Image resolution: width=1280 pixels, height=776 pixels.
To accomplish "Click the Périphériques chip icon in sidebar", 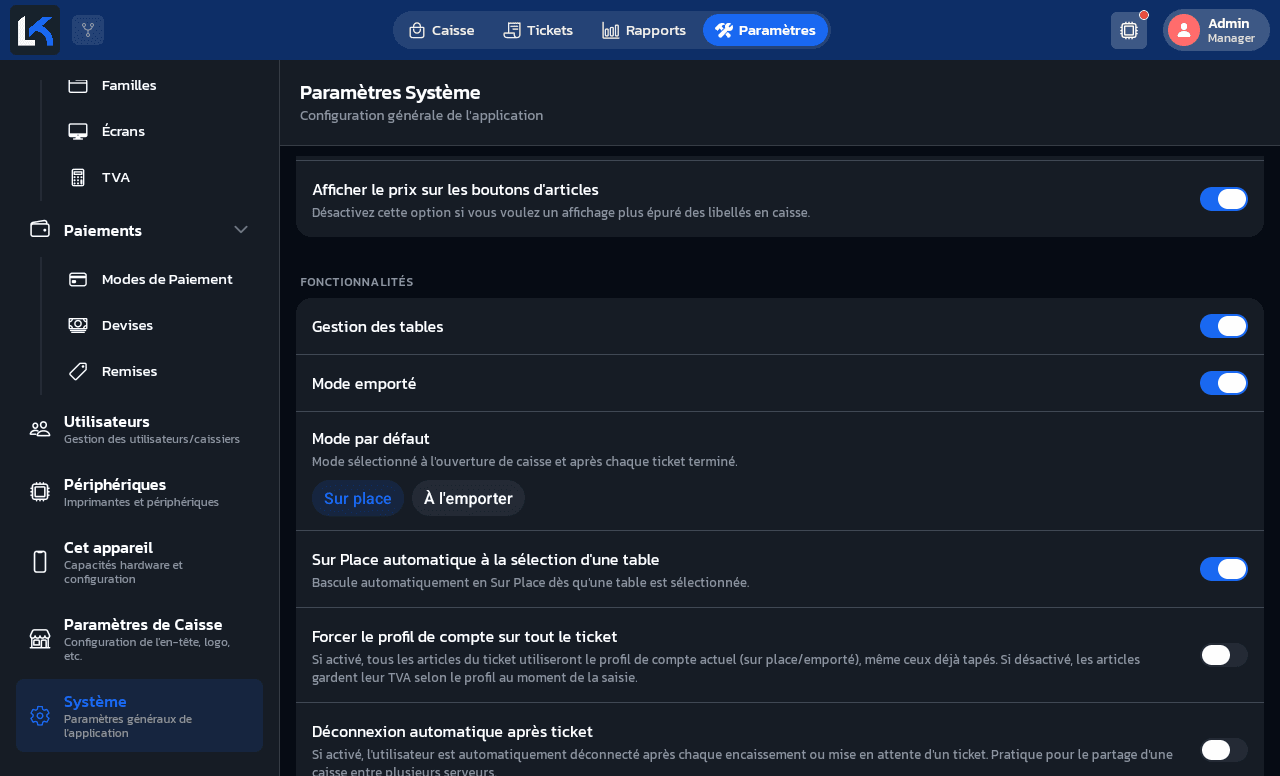I will pyautogui.click(x=40, y=492).
